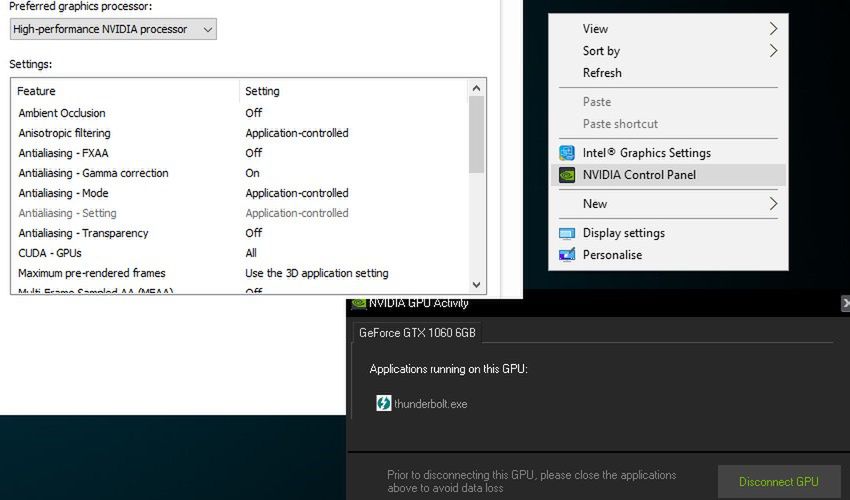Select Maximum pre-rendered frames row
Image resolution: width=850 pixels, height=500 pixels.
point(240,273)
